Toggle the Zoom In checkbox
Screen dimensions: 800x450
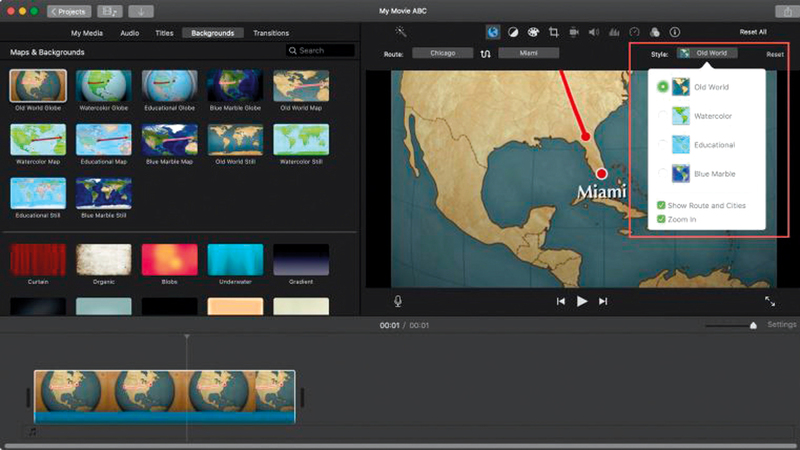pyautogui.click(x=661, y=218)
